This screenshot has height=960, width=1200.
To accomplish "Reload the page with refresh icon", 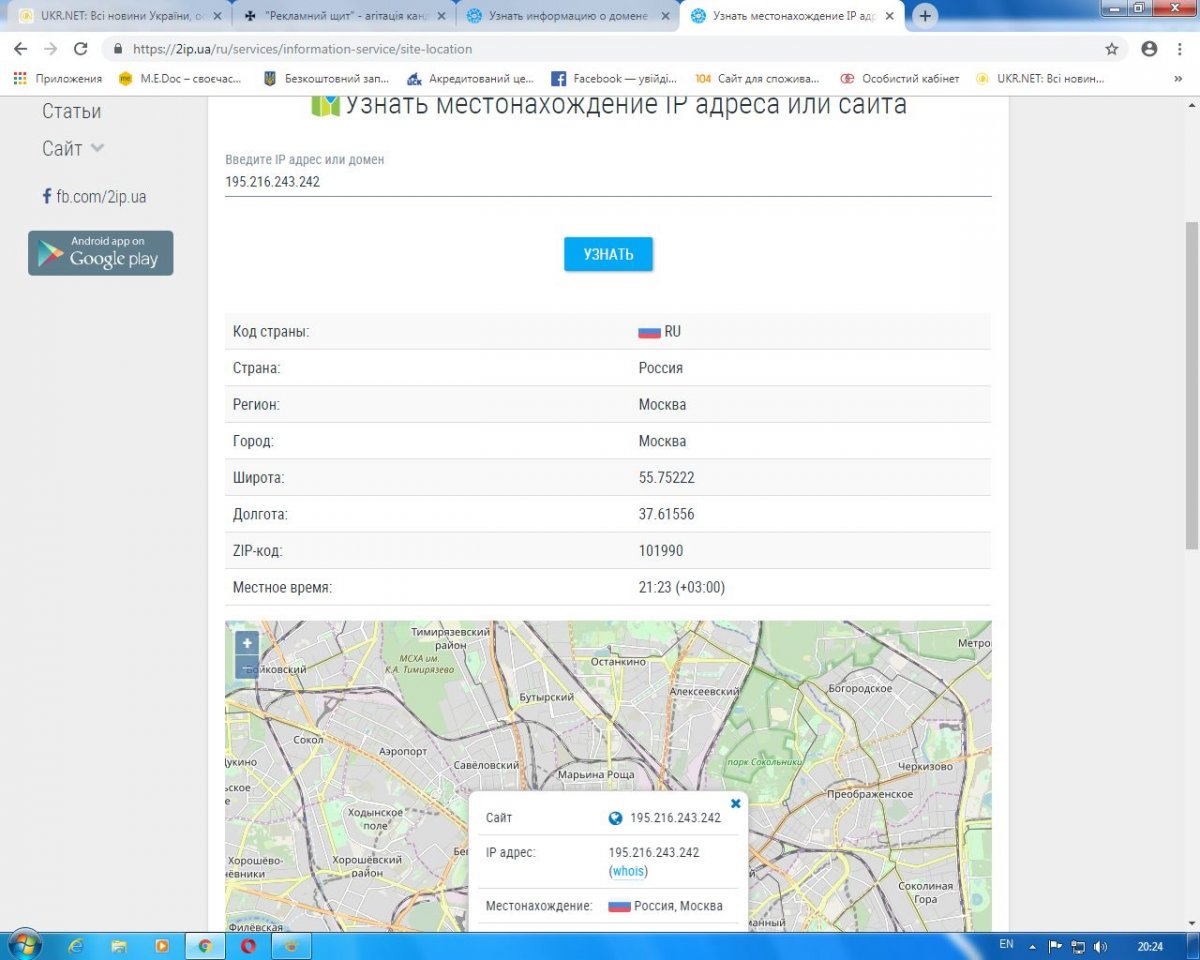I will click(x=81, y=49).
